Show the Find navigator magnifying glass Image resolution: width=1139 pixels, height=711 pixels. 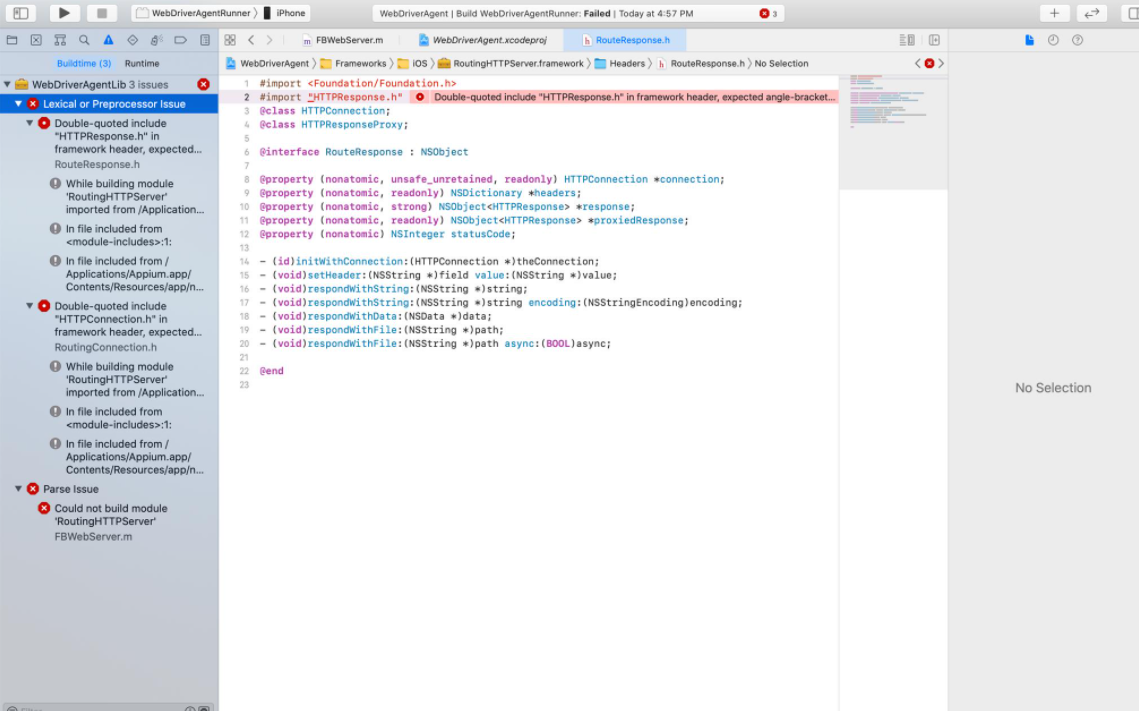coord(84,40)
